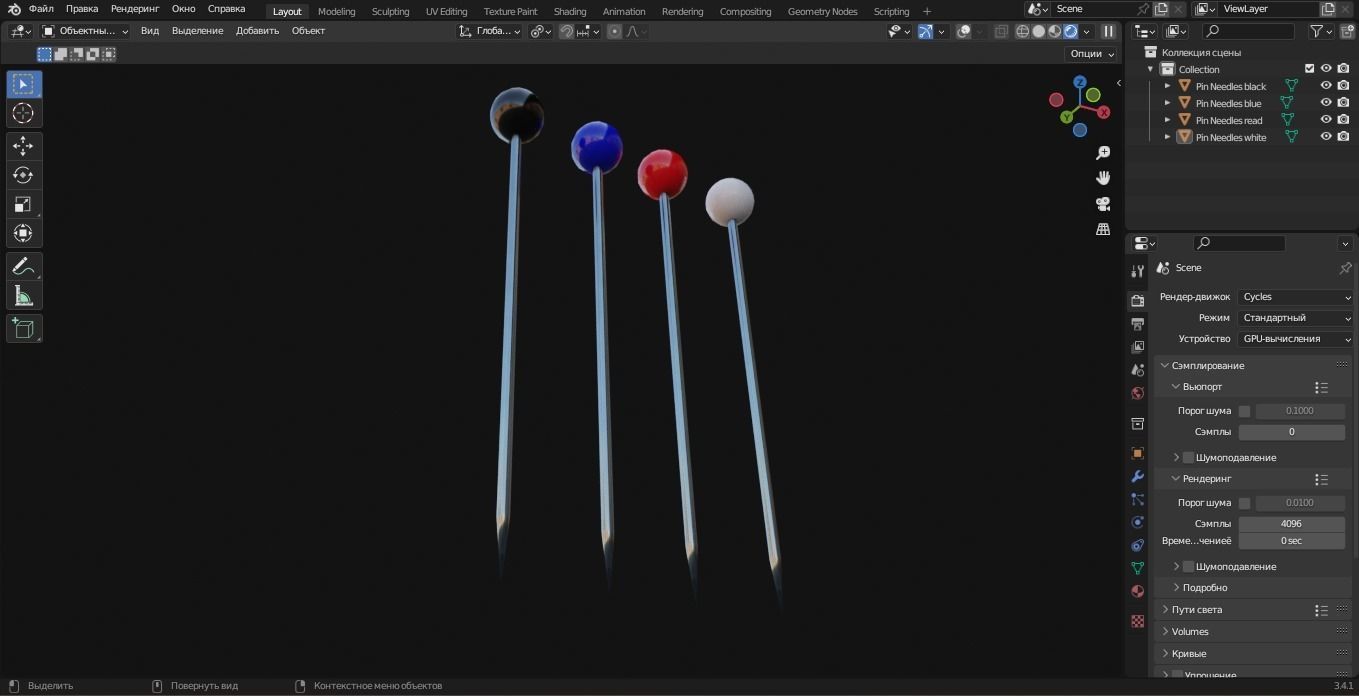
Task: Open the render engine dropdown showing Cycles
Action: [1295, 296]
